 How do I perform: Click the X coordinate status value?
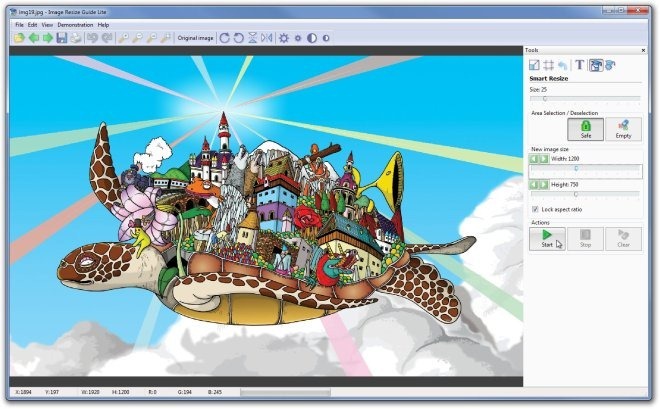(x=23, y=392)
